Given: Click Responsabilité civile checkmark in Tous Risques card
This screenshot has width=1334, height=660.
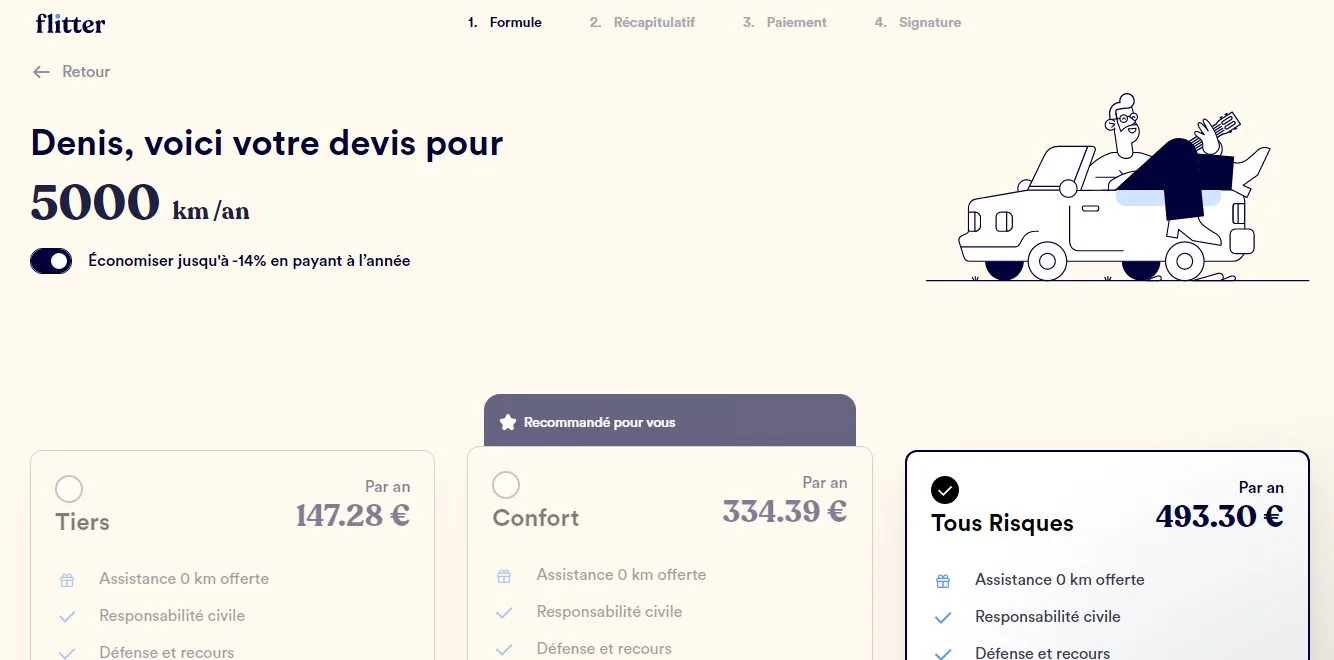Looking at the screenshot, I should coord(942,617).
